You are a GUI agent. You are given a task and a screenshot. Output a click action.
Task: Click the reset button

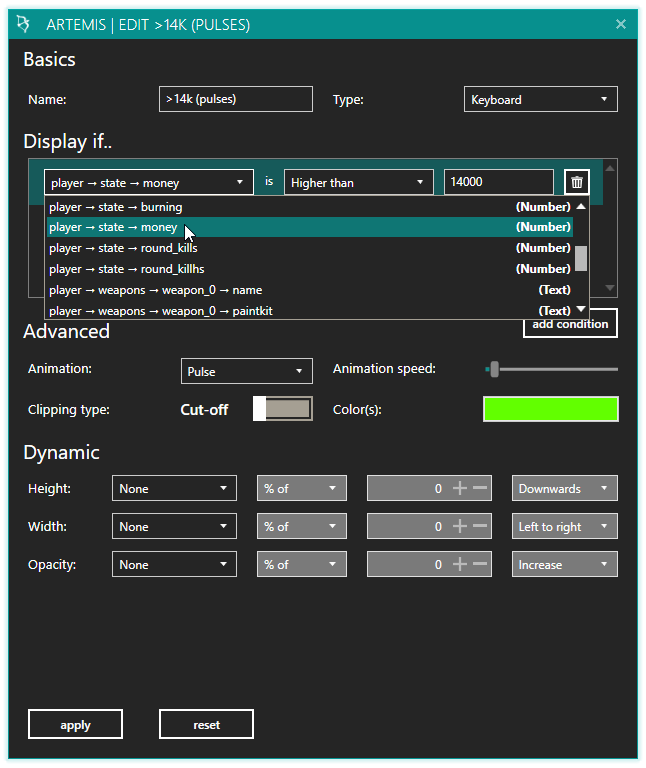pyautogui.click(x=206, y=724)
